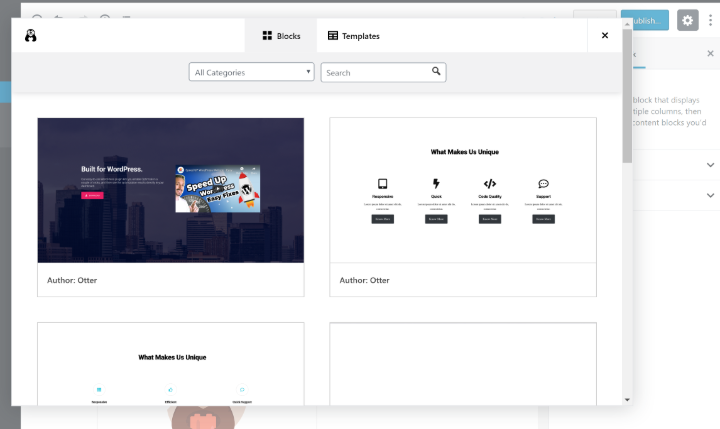
Task: Close the template library modal
Action: pos(605,35)
